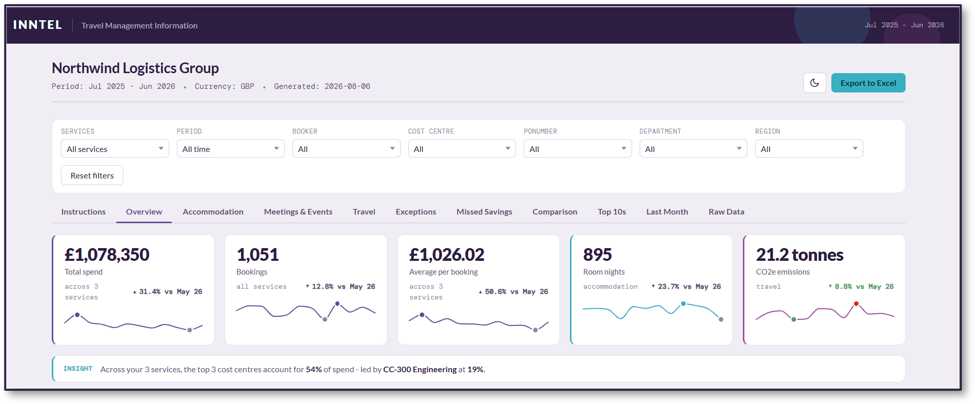Export the report to Excel
975x404 pixels.
(x=868, y=83)
